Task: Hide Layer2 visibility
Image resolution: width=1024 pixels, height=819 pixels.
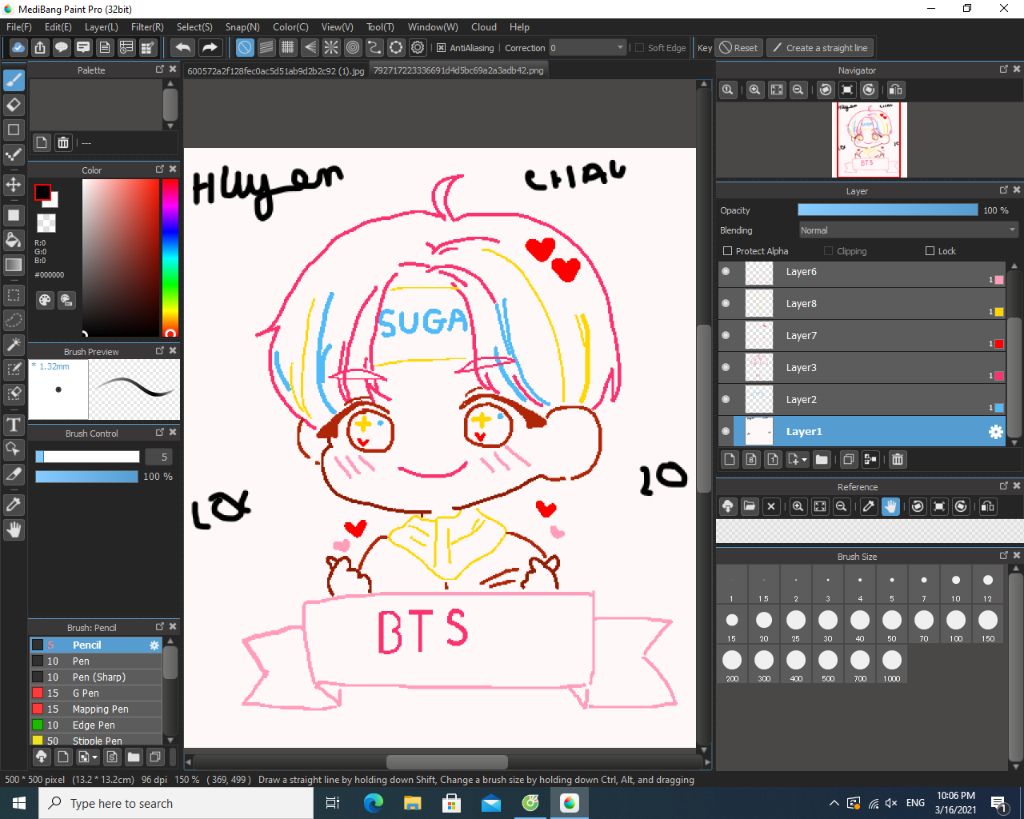Action: tap(726, 399)
